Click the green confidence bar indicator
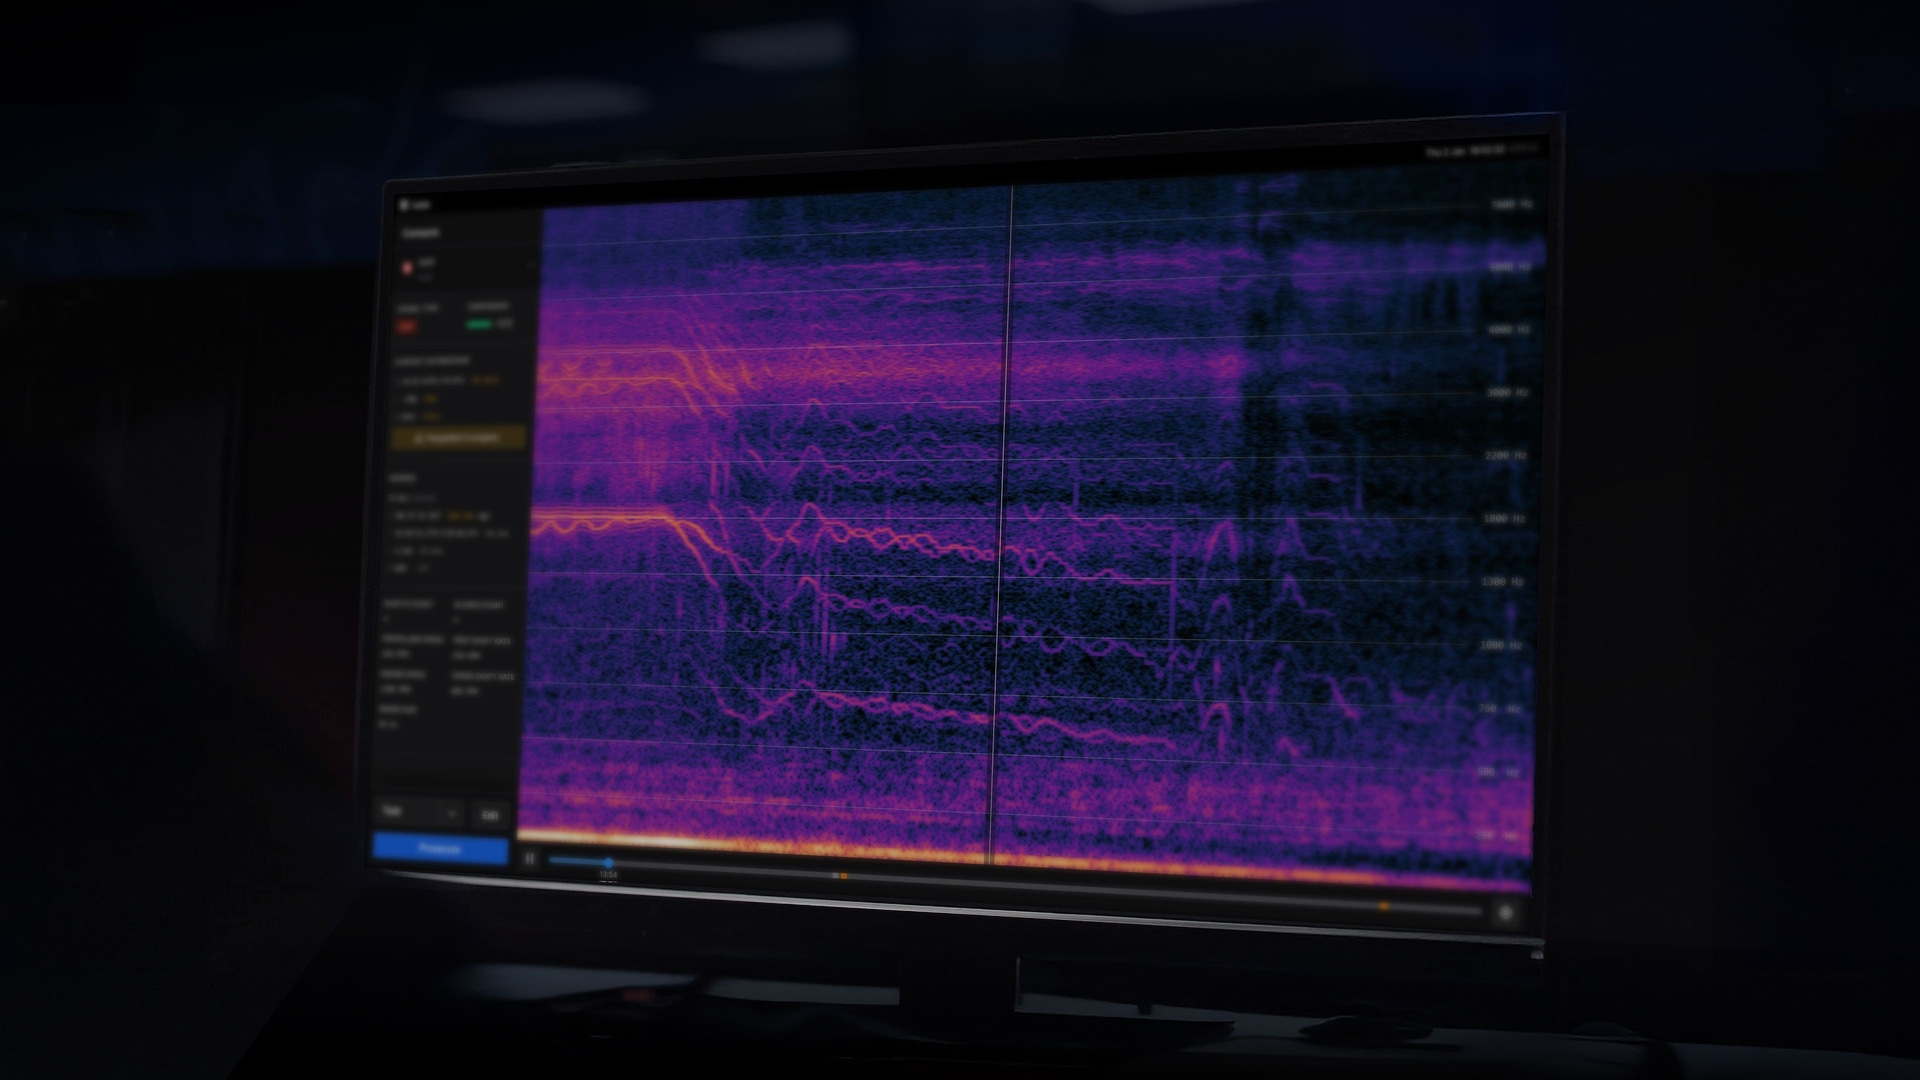The image size is (1920, 1080). pyautogui.click(x=479, y=324)
